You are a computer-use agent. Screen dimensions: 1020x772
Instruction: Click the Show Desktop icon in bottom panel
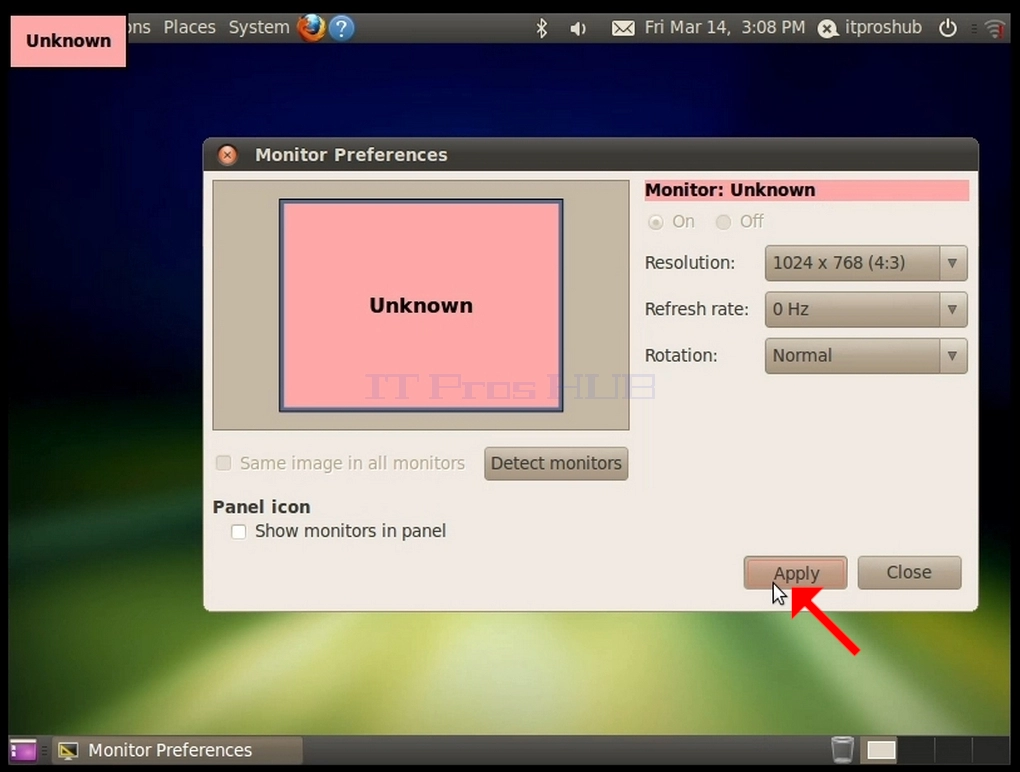(x=23, y=751)
